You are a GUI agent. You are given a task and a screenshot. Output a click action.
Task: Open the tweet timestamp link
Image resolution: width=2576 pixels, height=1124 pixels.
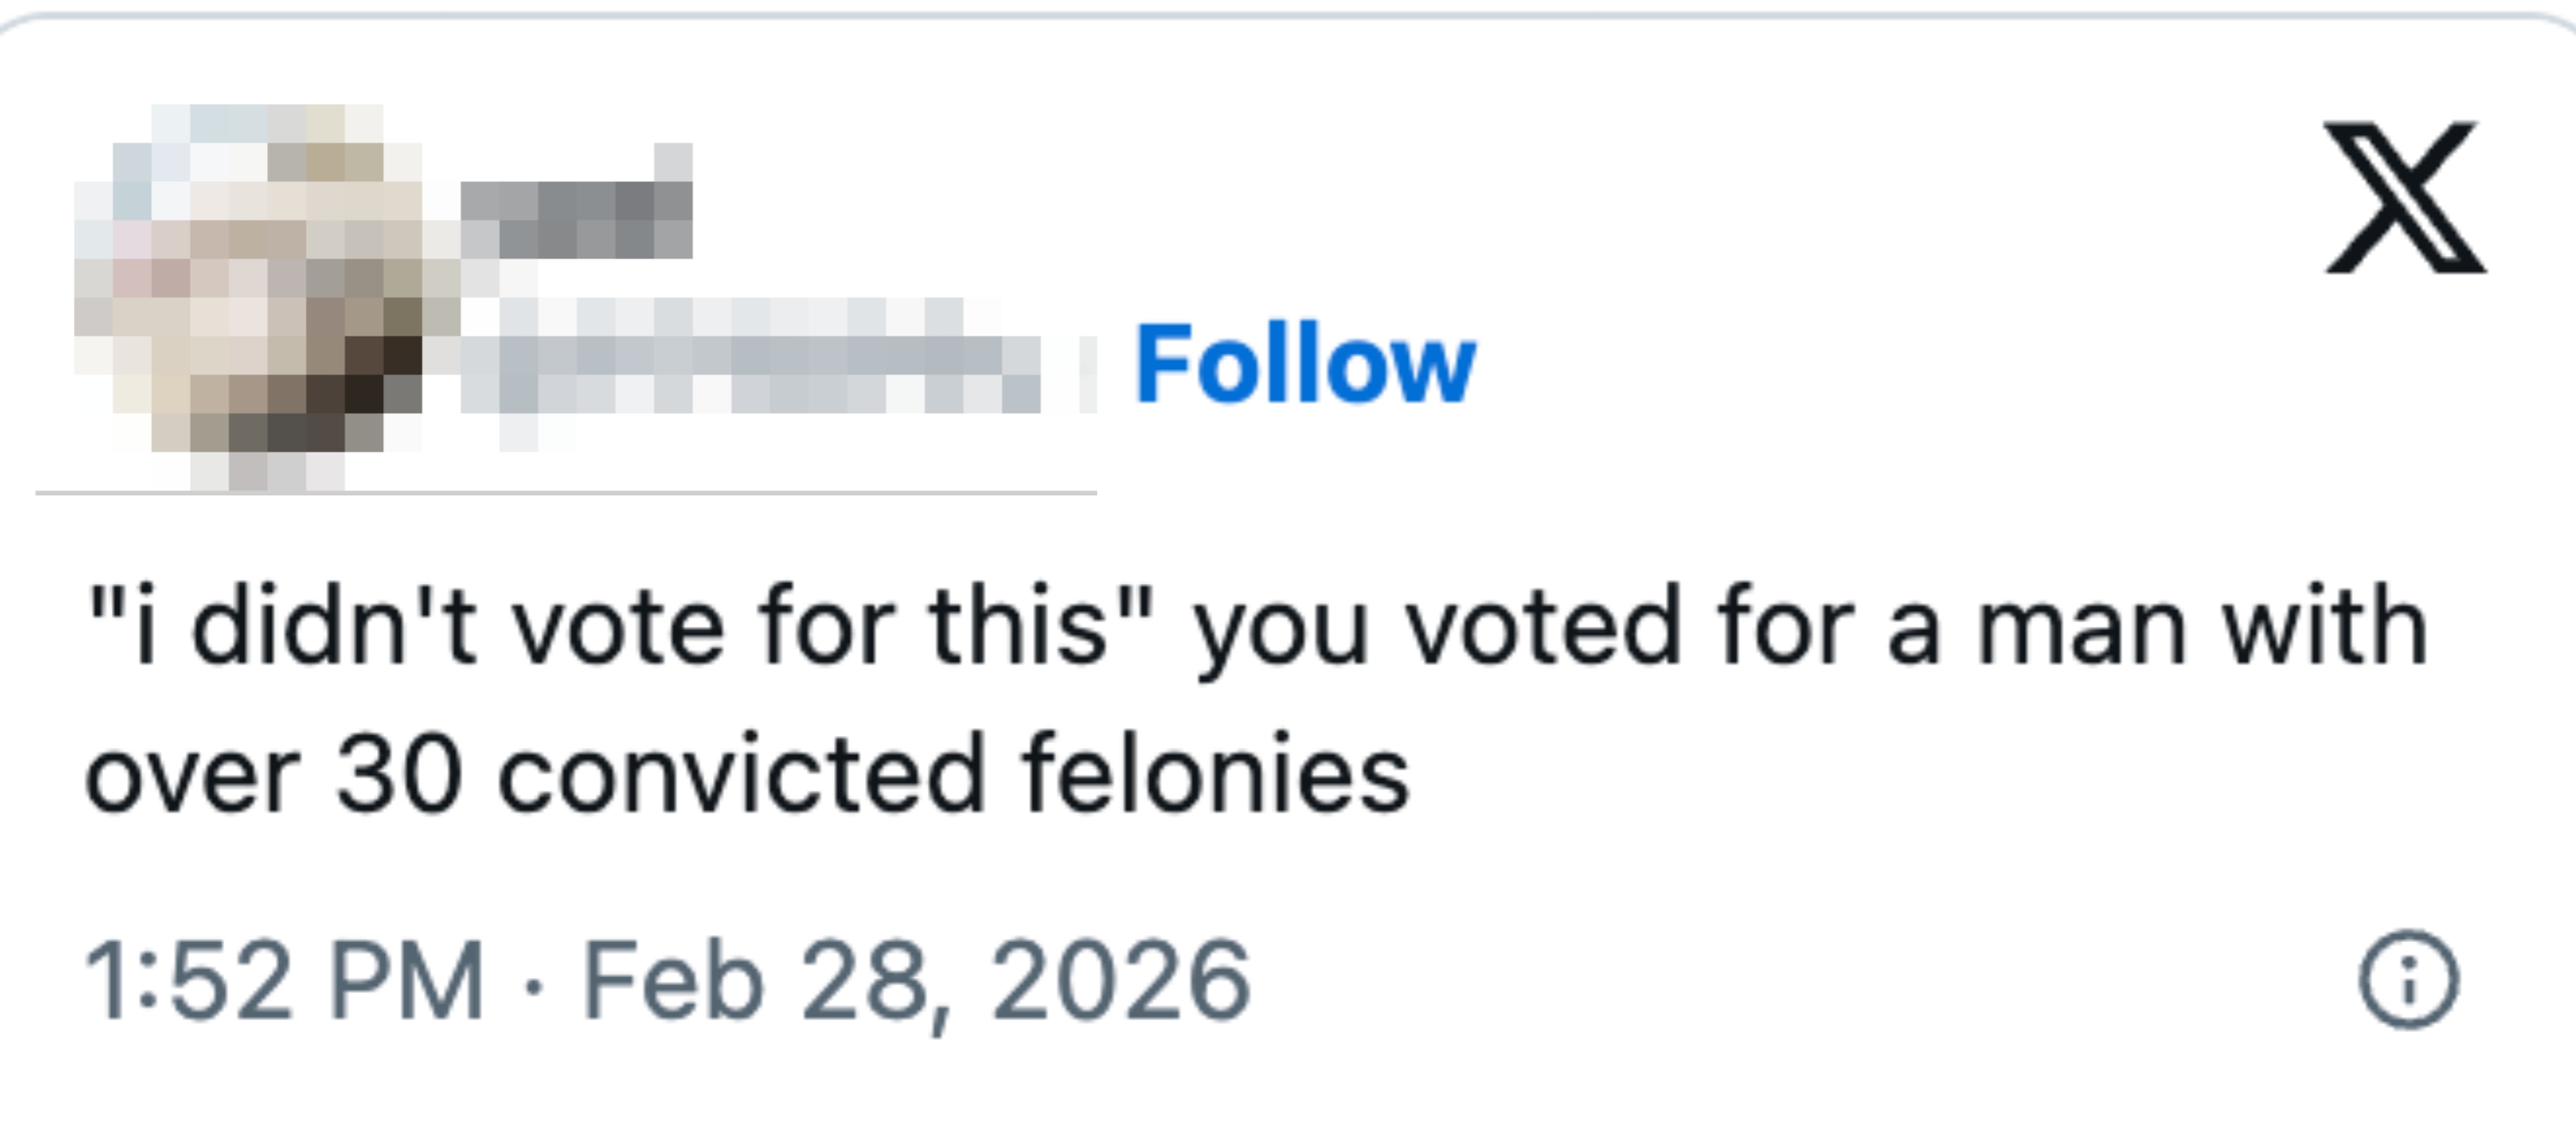tap(667, 980)
